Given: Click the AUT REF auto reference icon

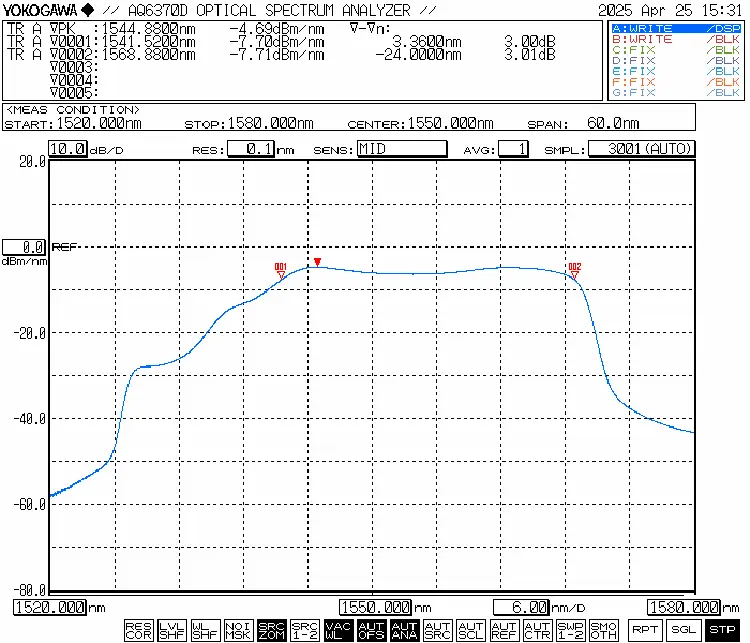Looking at the screenshot, I should pos(503,630).
